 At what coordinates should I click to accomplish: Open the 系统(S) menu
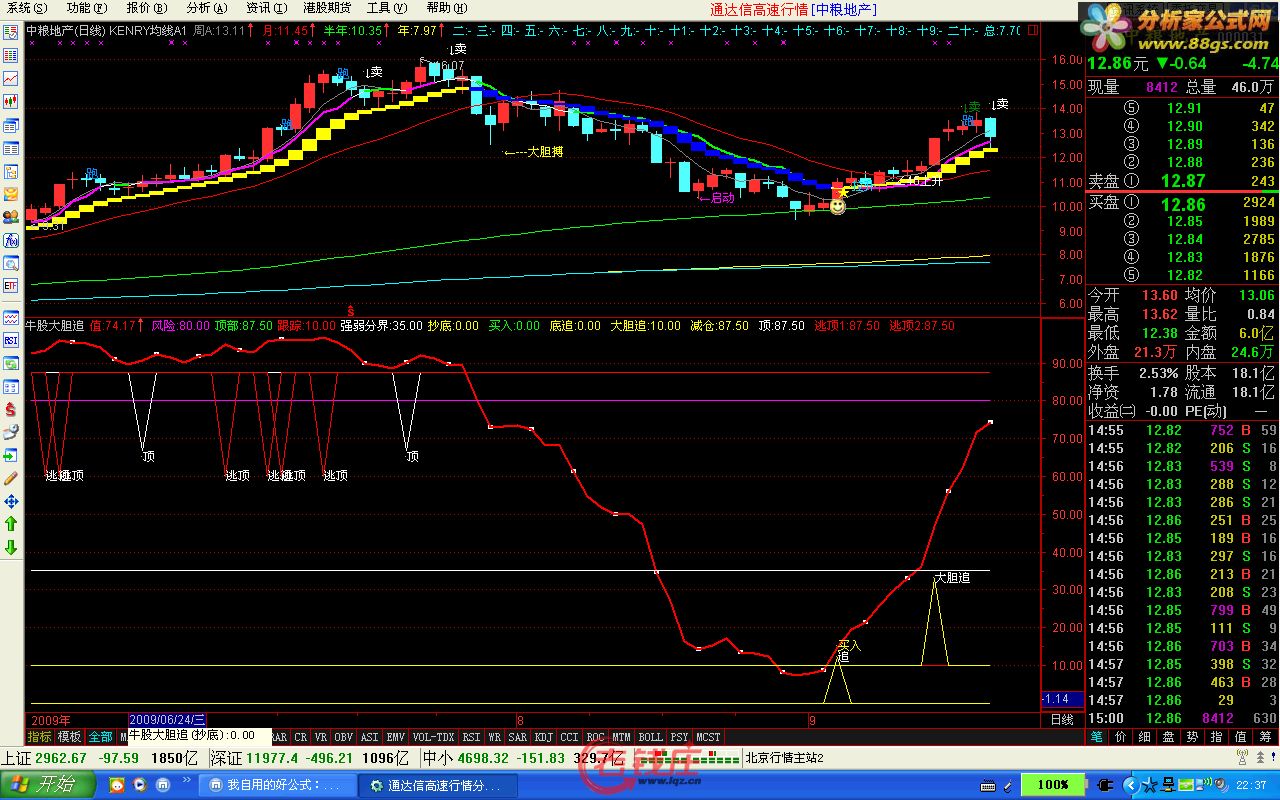click(25, 8)
